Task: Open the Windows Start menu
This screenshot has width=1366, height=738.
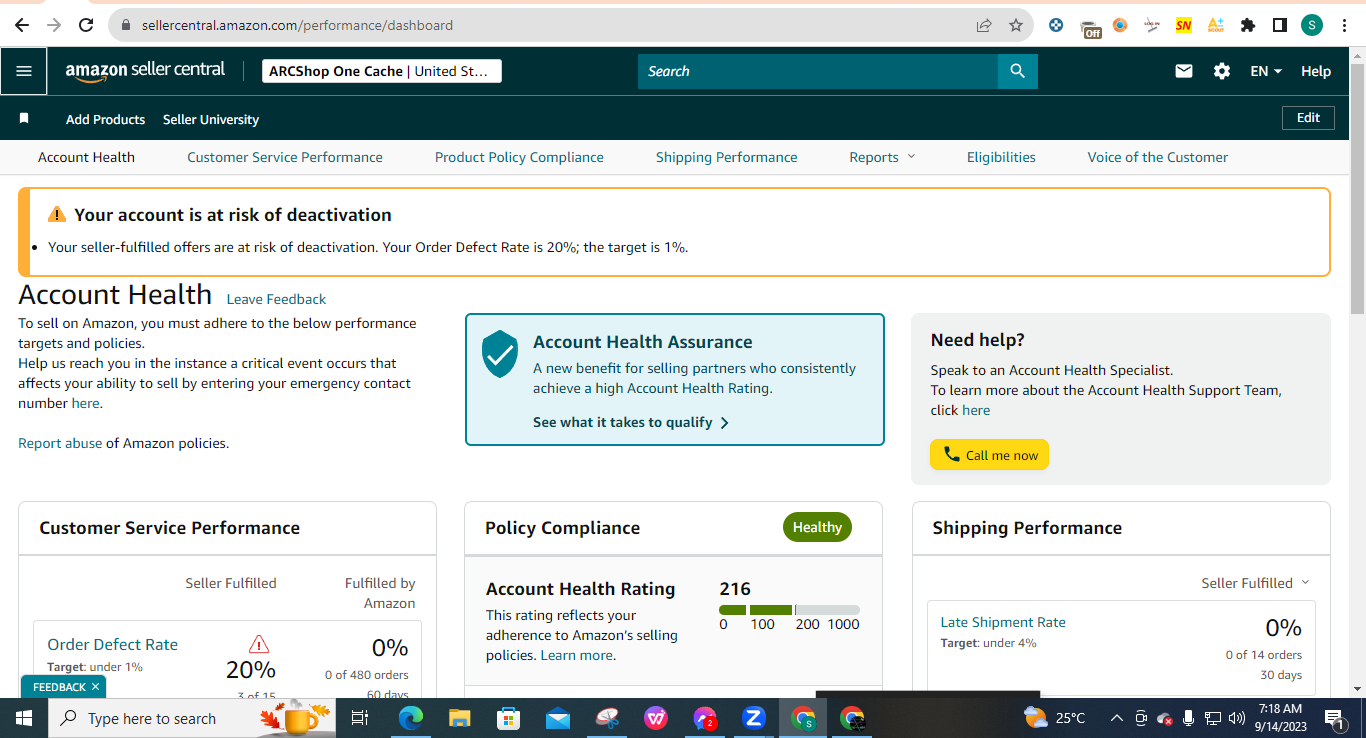Action: (x=23, y=718)
